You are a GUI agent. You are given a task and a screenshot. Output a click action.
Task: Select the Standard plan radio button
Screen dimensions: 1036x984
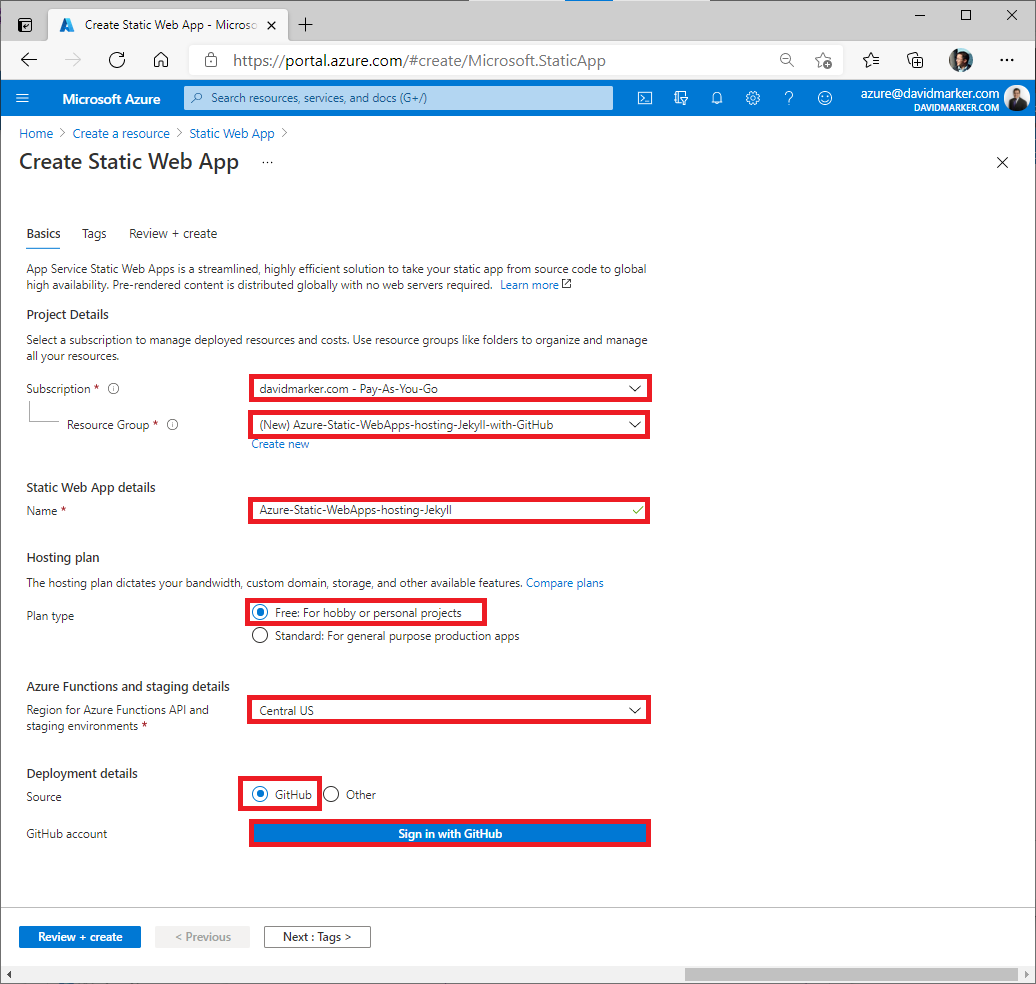click(x=260, y=636)
